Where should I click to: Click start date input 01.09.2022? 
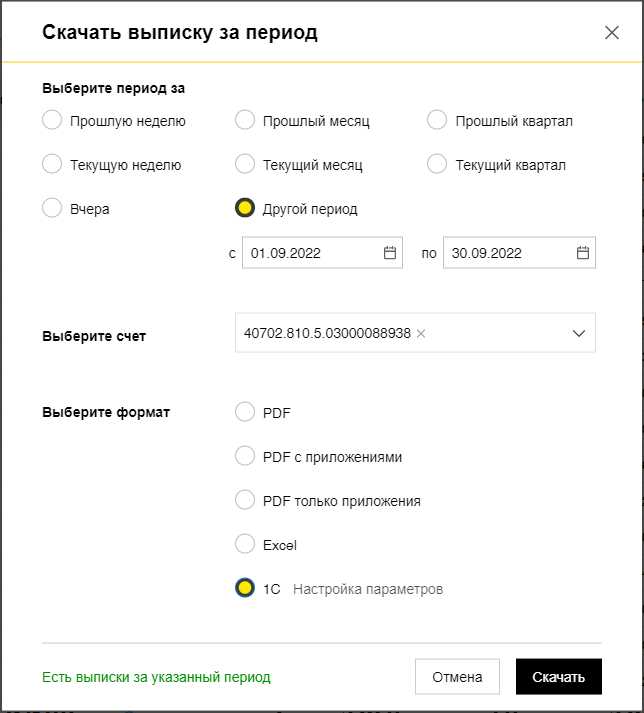pyautogui.click(x=322, y=252)
